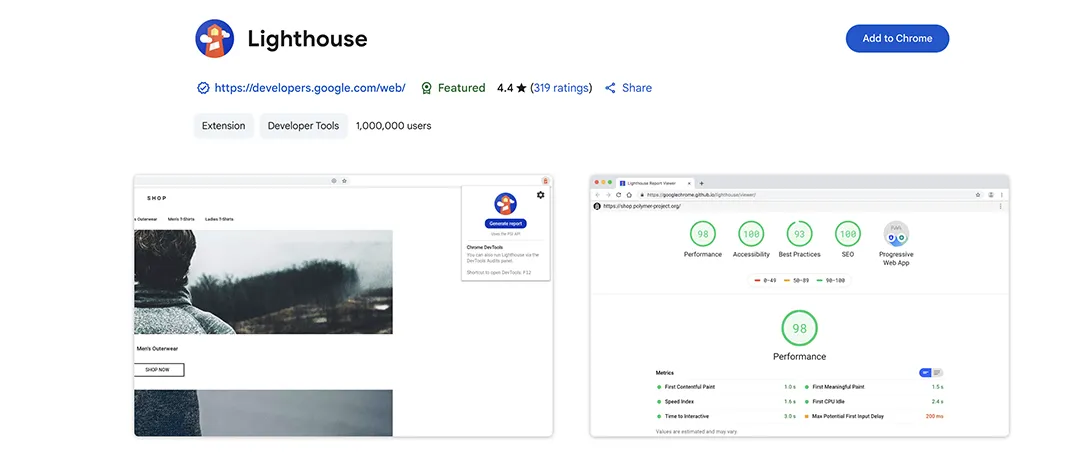Click the Best Practices score 93 gauge
The width and height of the screenshot is (1080, 455).
tap(799, 234)
